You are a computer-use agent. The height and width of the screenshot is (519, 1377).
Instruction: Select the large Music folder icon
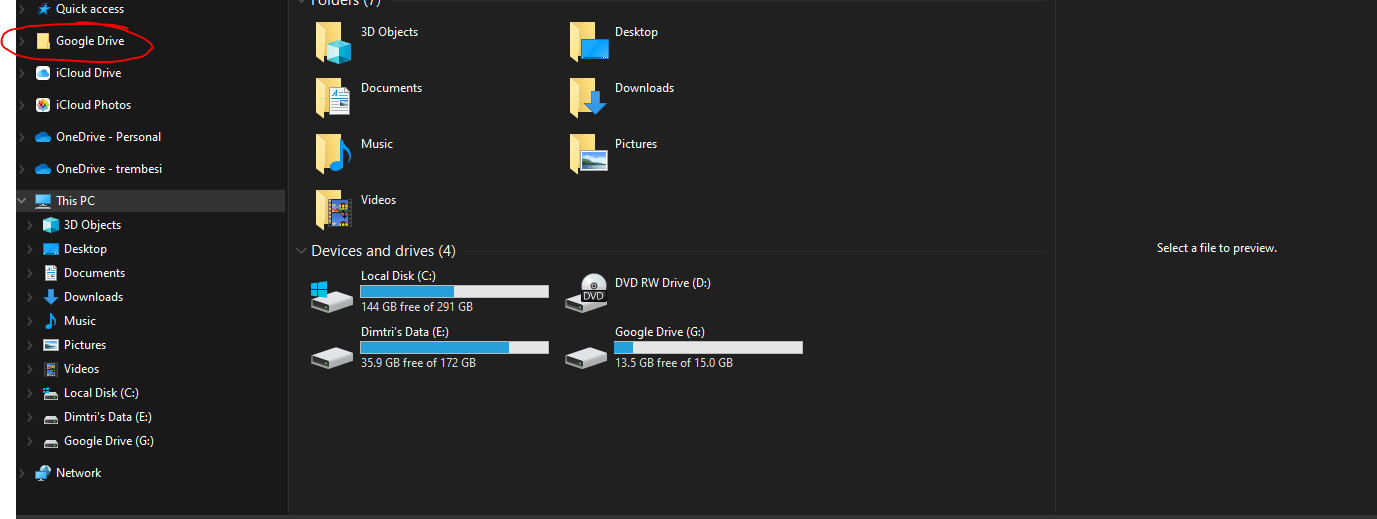coord(334,154)
